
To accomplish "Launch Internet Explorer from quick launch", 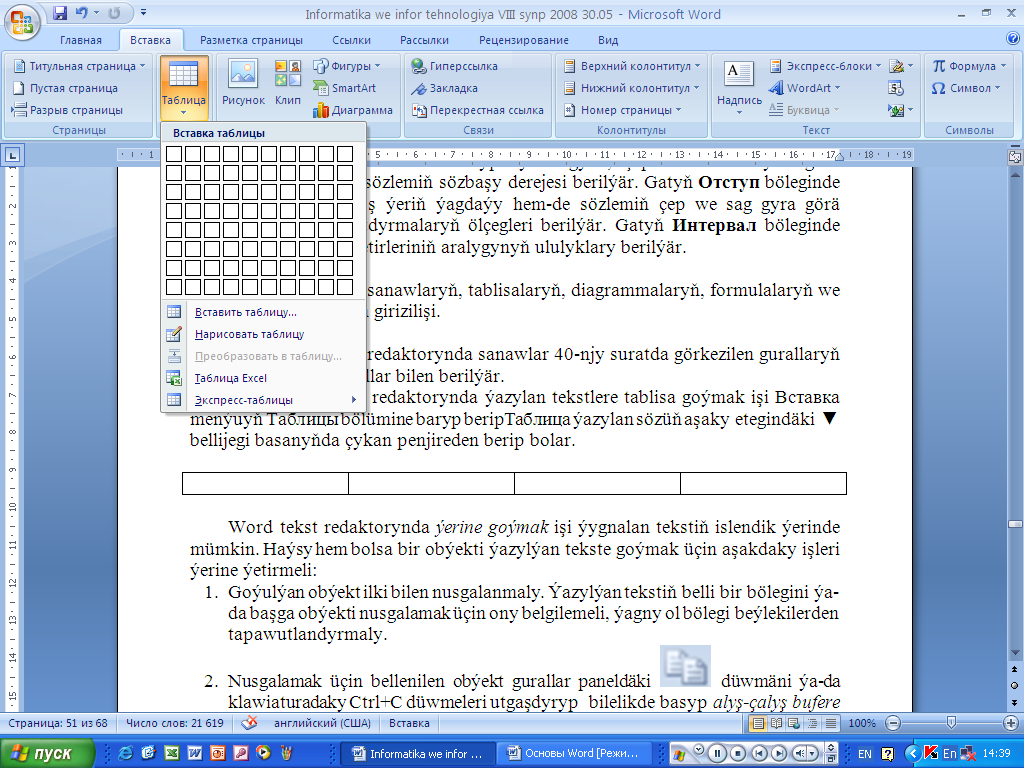I will (126, 753).
